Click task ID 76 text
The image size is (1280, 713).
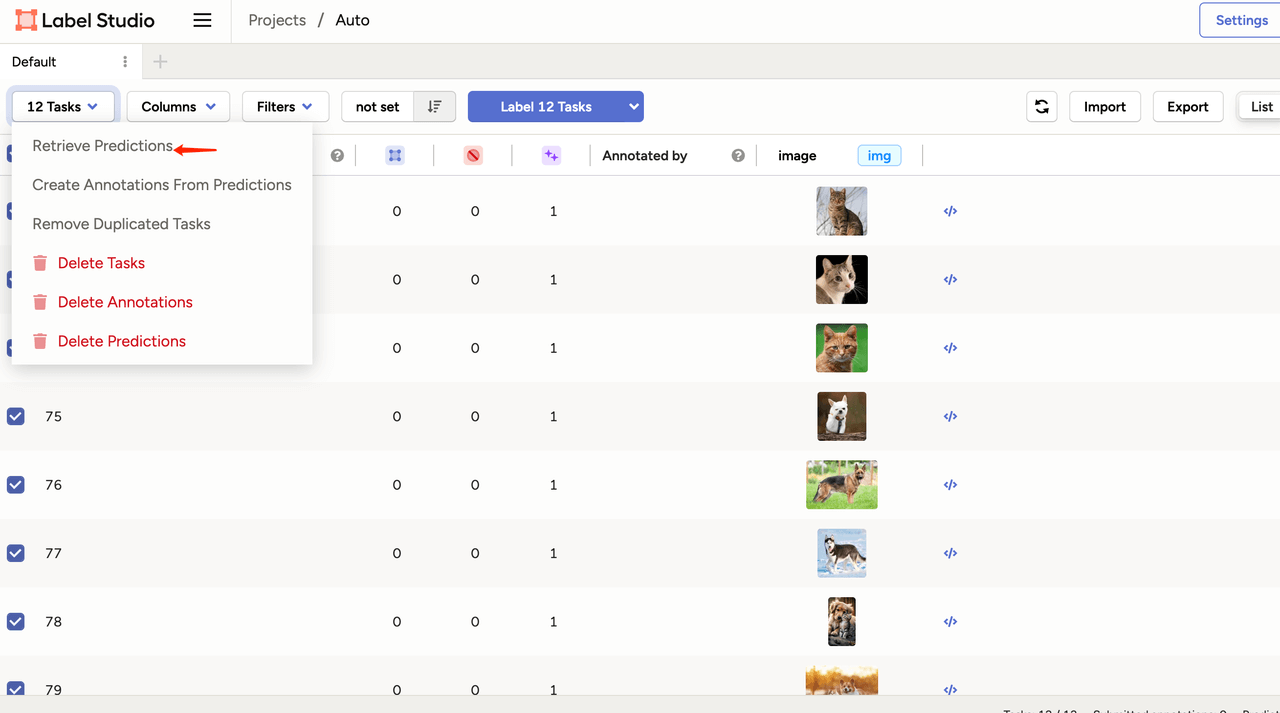tap(53, 485)
